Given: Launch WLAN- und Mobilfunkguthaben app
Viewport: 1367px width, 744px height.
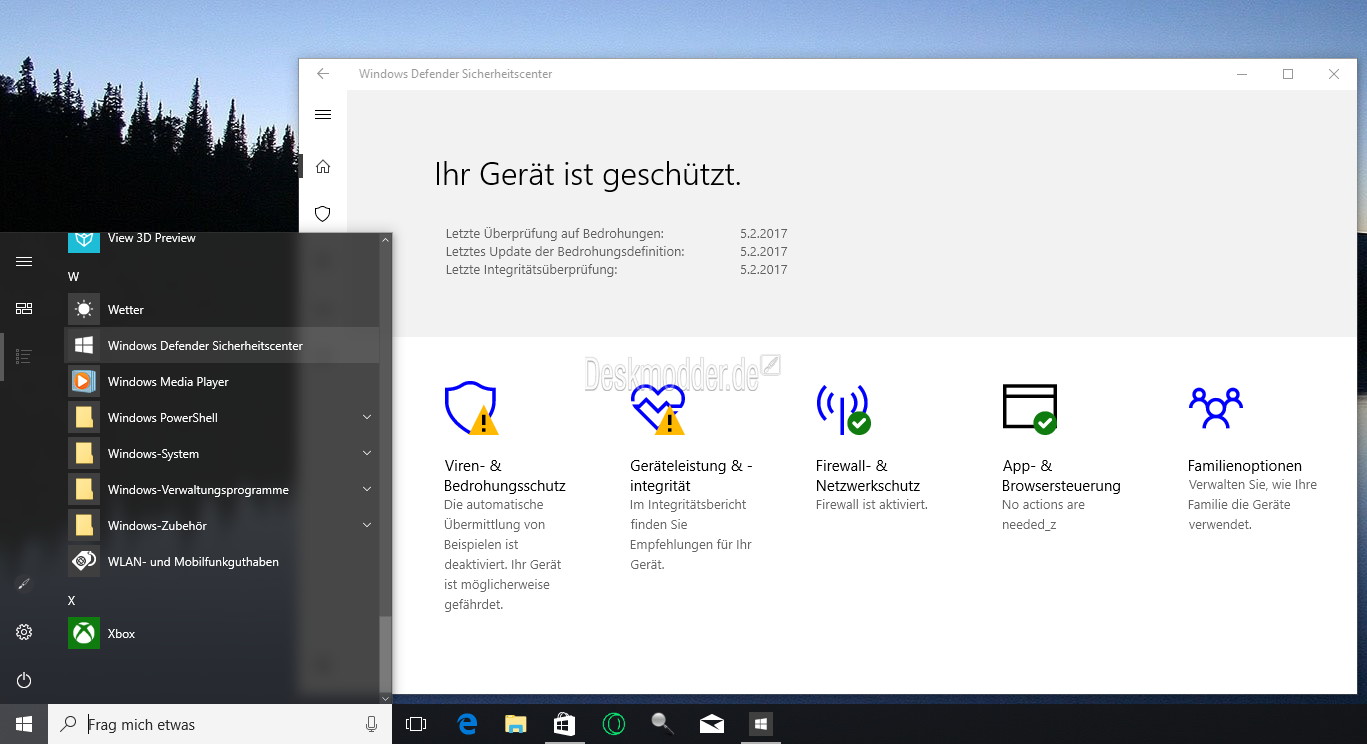Looking at the screenshot, I should pyautogui.click(x=221, y=562).
